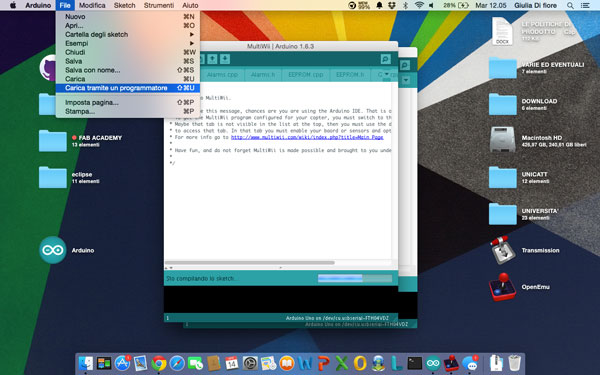Open the DOCX document on the desktop
The width and height of the screenshot is (600, 375).
(x=502, y=31)
